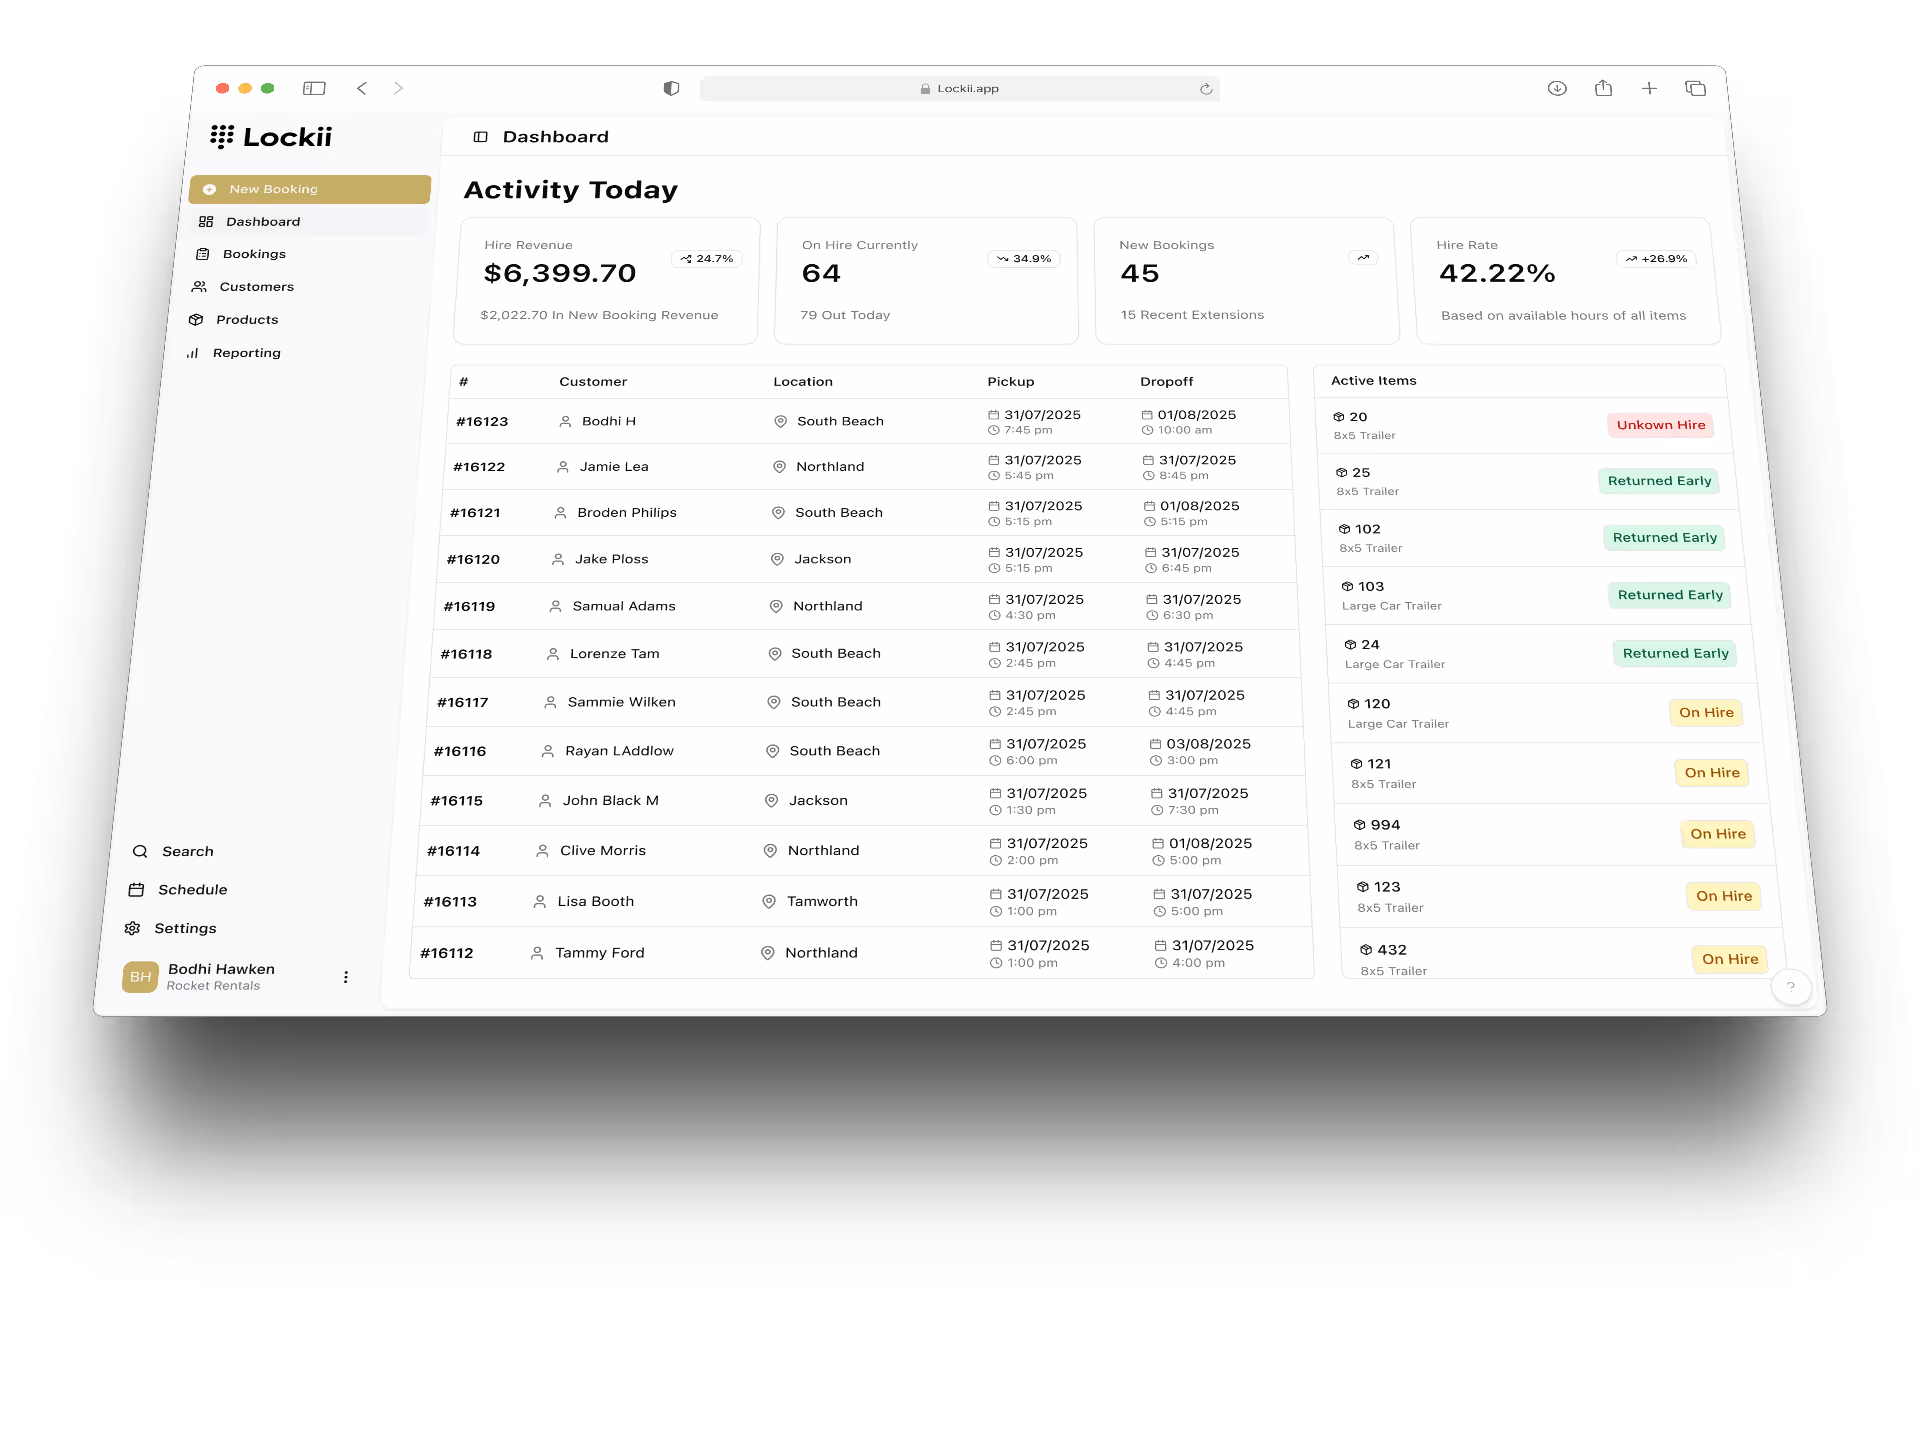The height and width of the screenshot is (1440, 1920).
Task: Open the Hire Revenue $6,399.70 card
Action: click(607, 281)
